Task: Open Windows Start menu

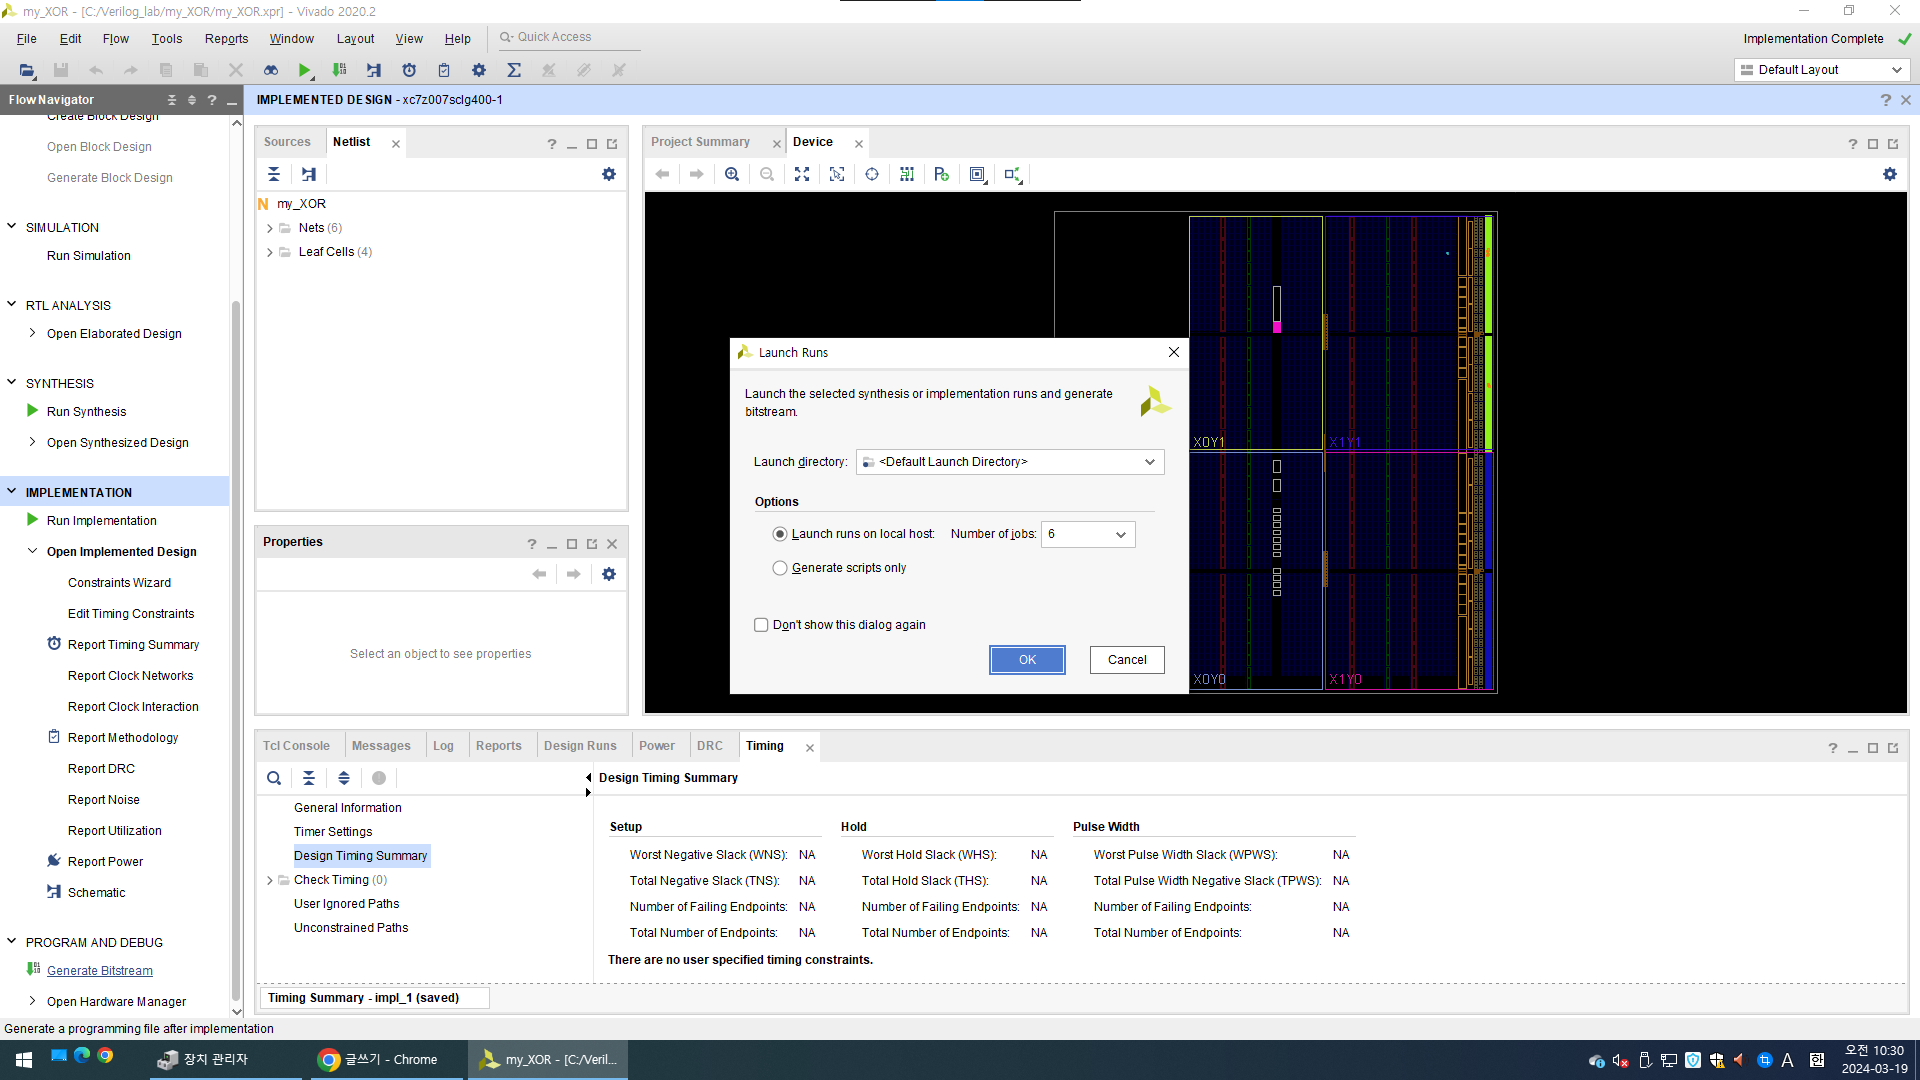Action: pyautogui.click(x=24, y=1059)
